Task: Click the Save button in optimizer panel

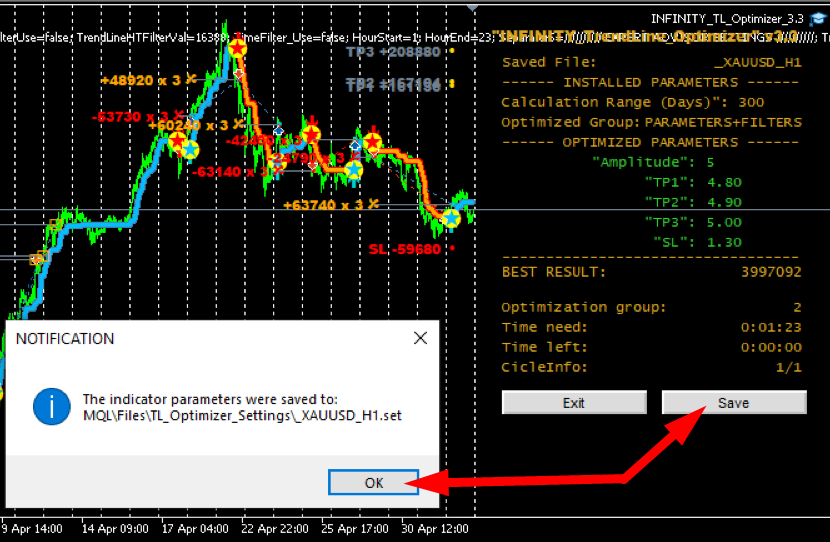Action: (734, 403)
